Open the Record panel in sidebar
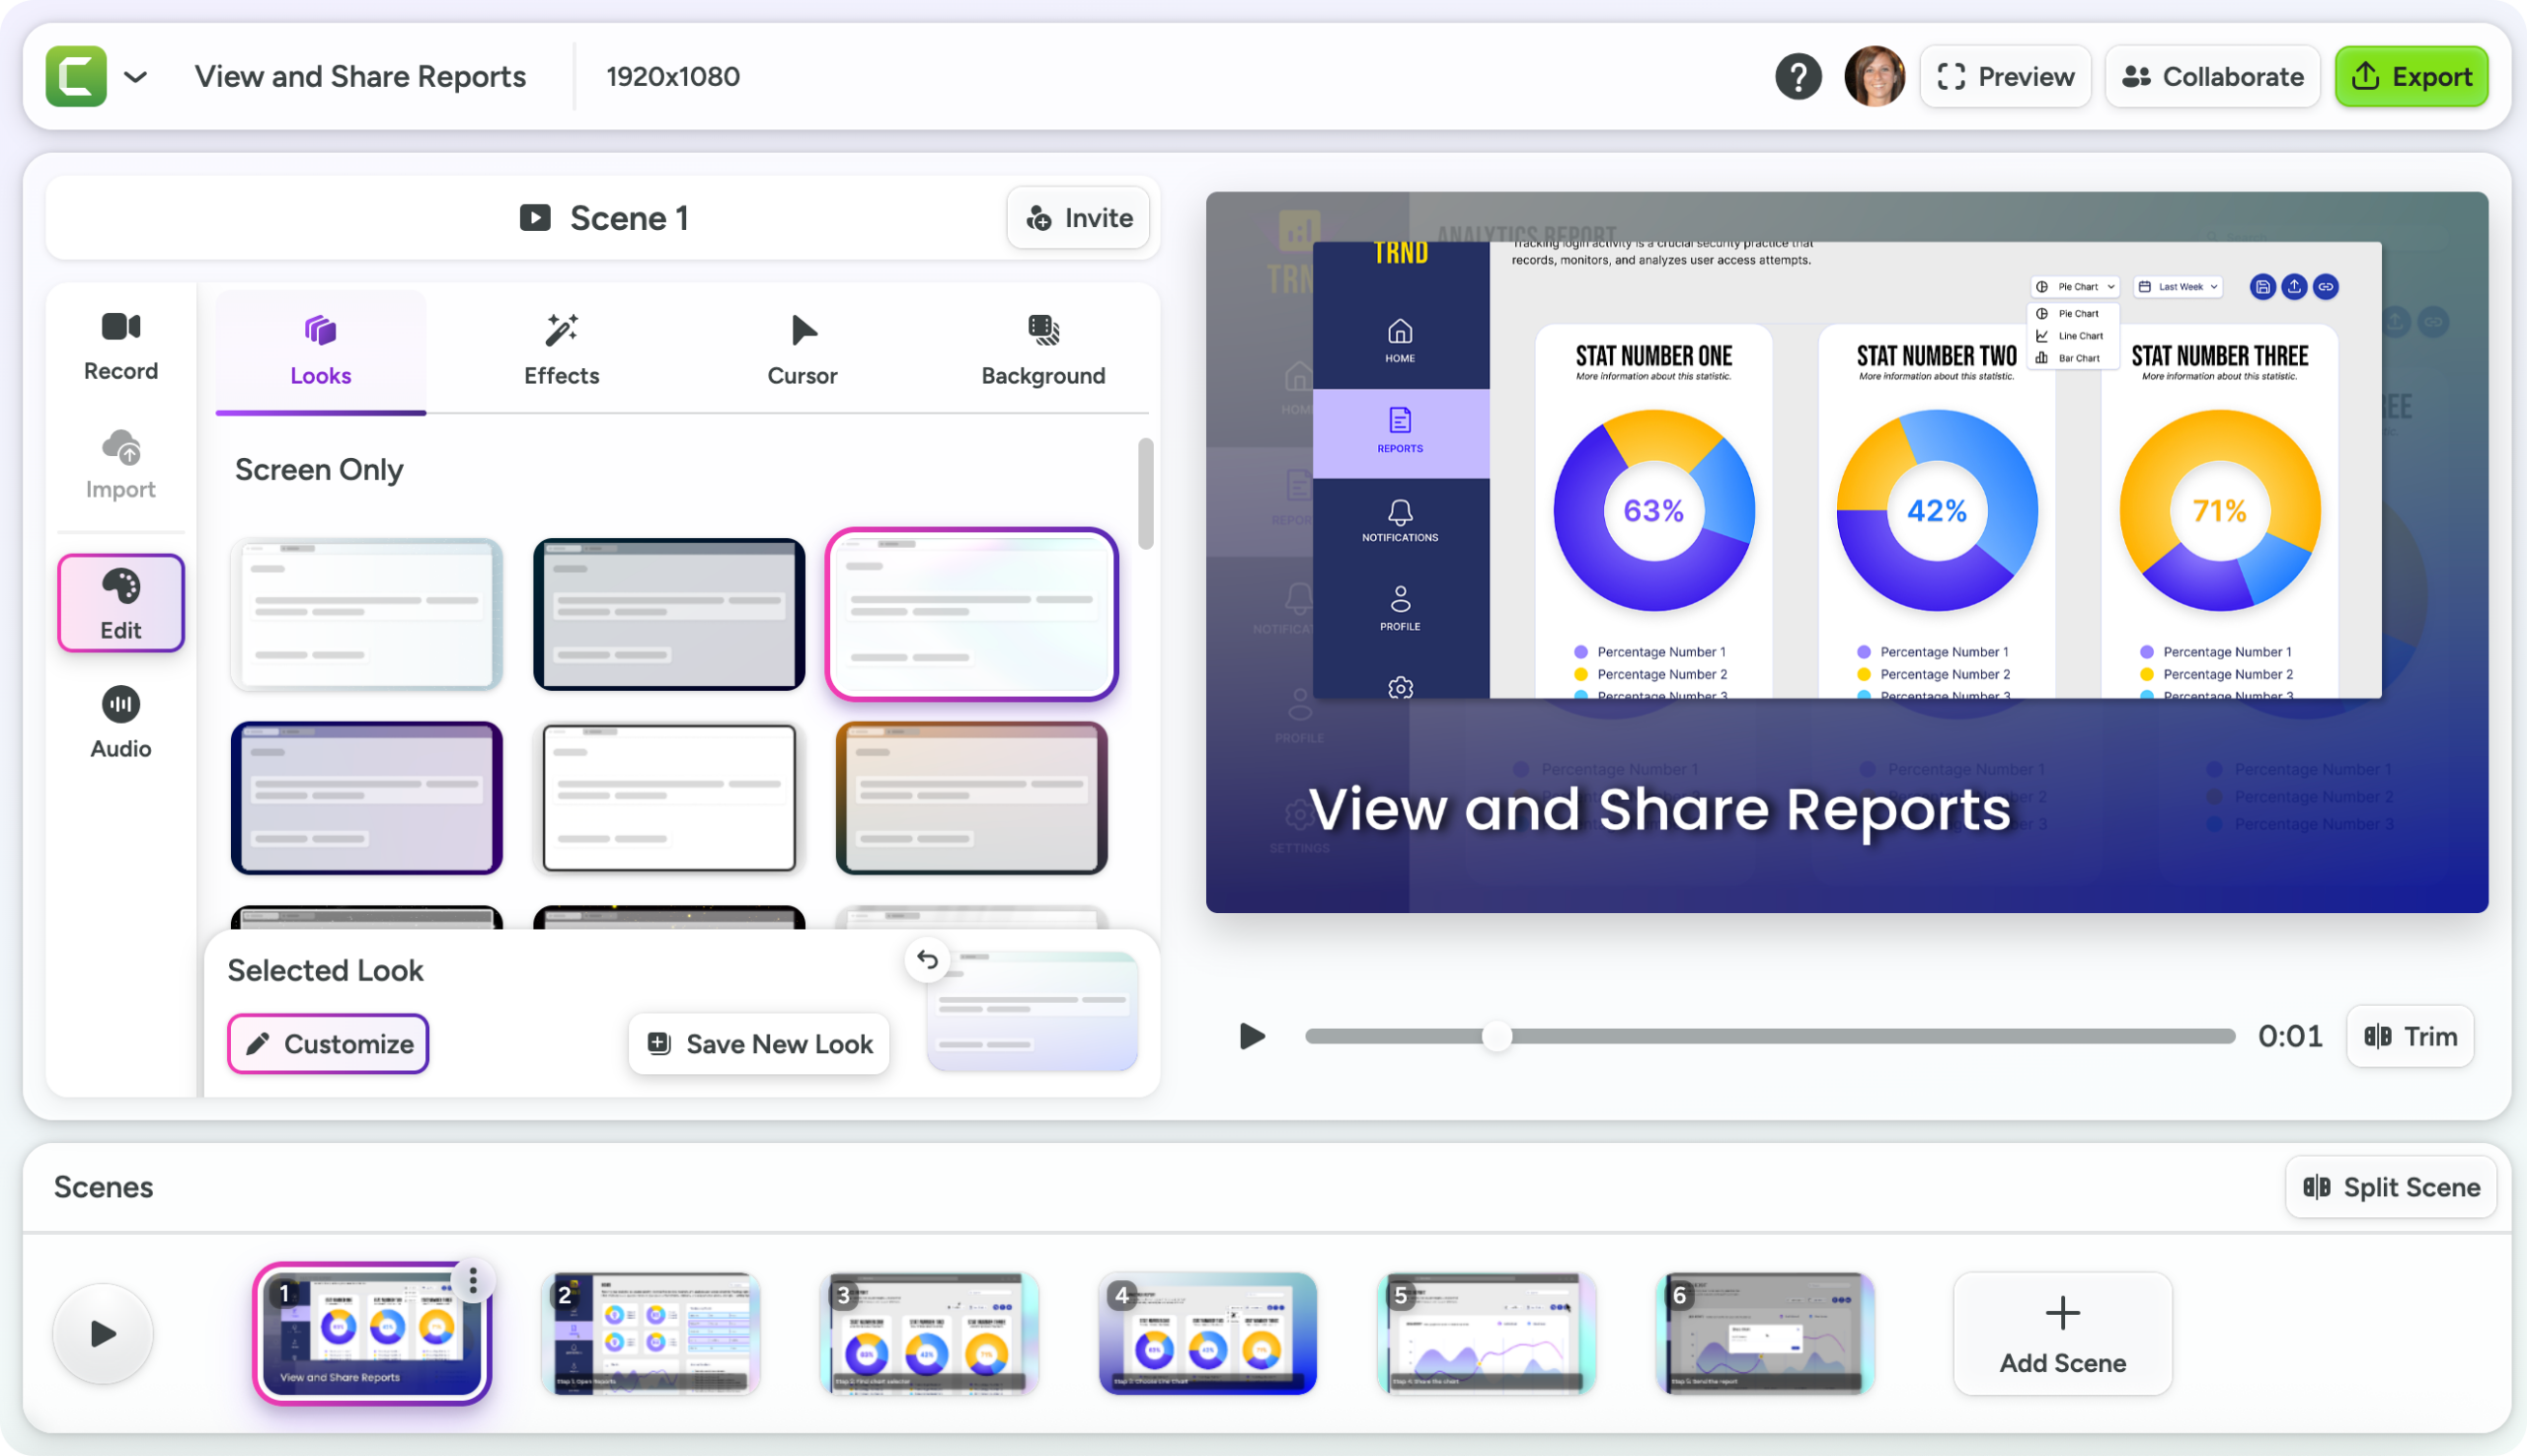Screen dimensions: 2527x1456 tap(121, 346)
